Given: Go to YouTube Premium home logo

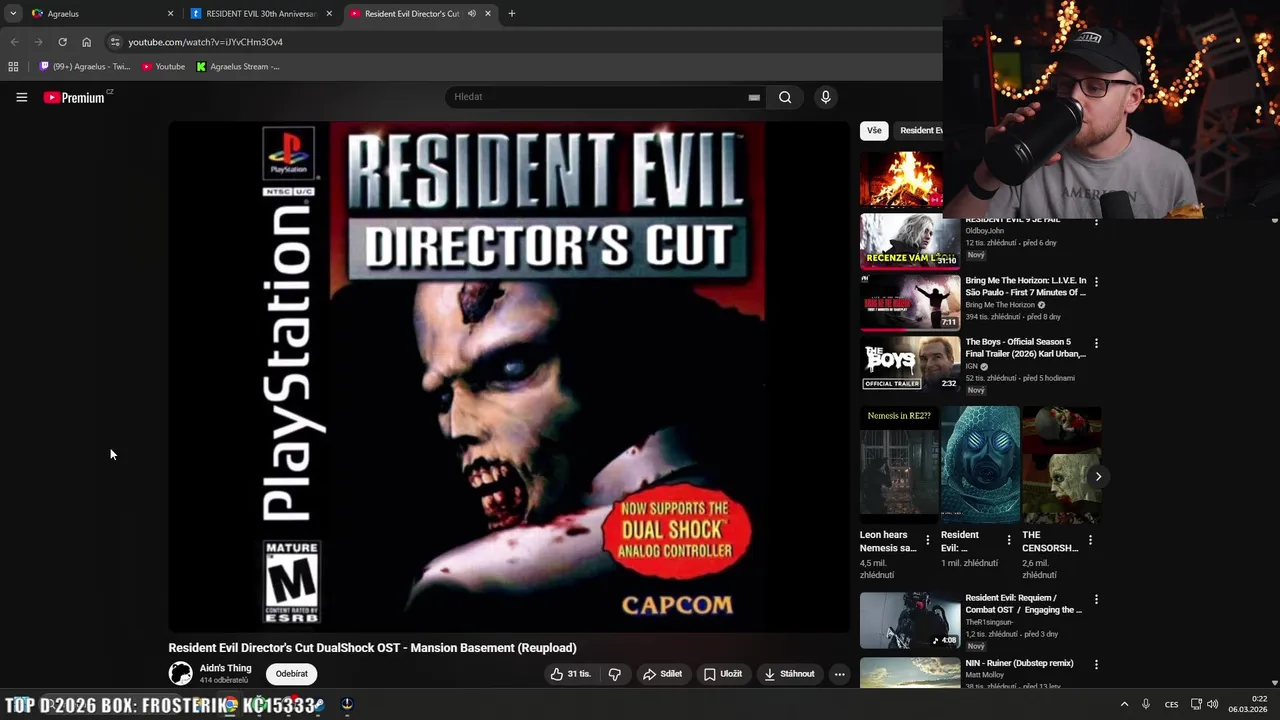Looking at the screenshot, I should coord(75,97).
